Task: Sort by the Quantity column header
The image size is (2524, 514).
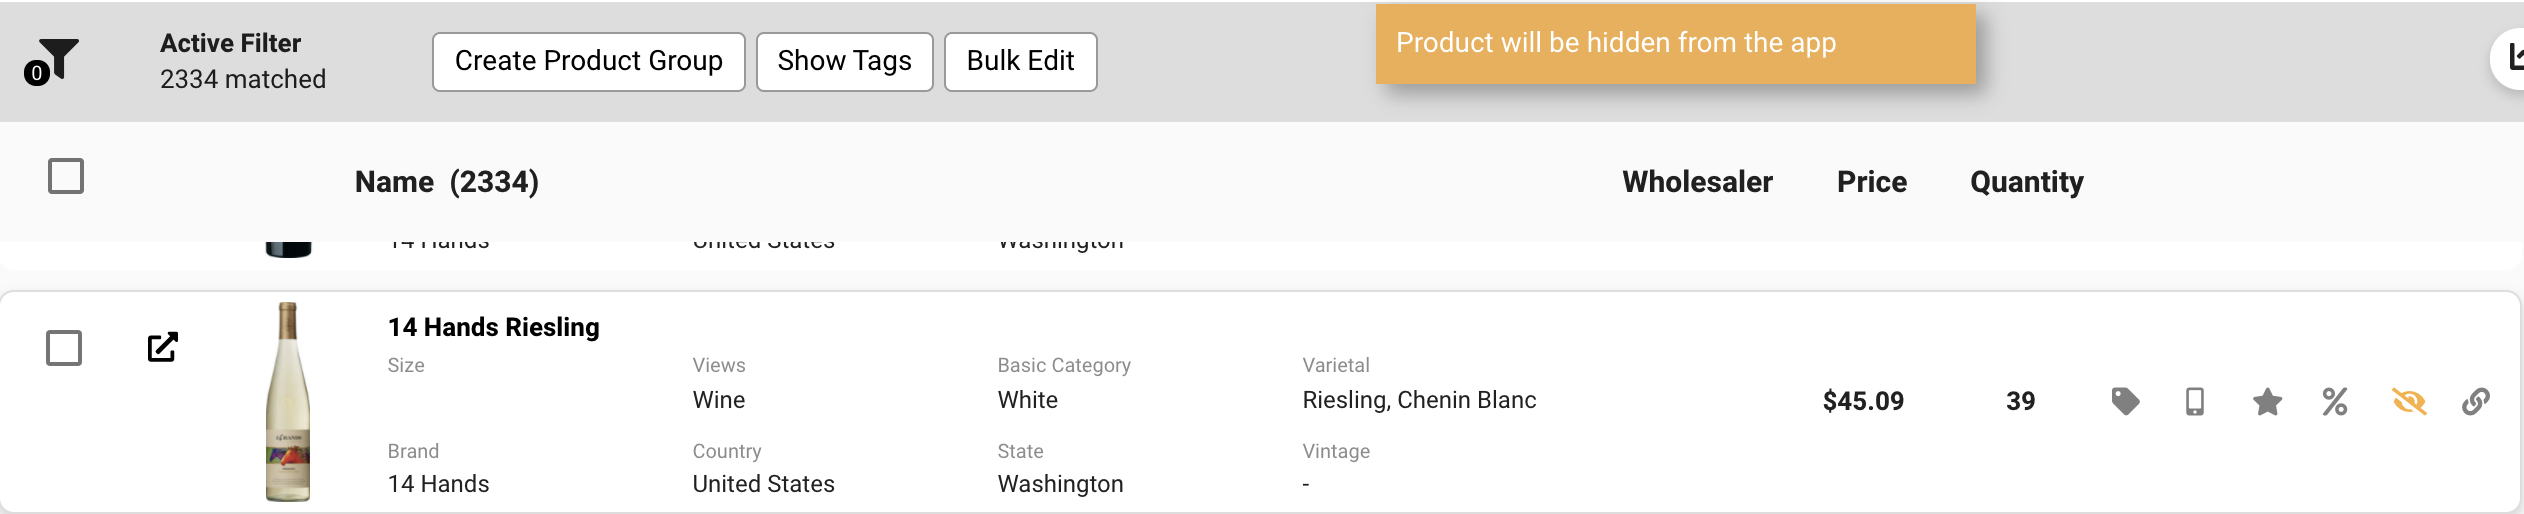Action: click(x=2027, y=182)
